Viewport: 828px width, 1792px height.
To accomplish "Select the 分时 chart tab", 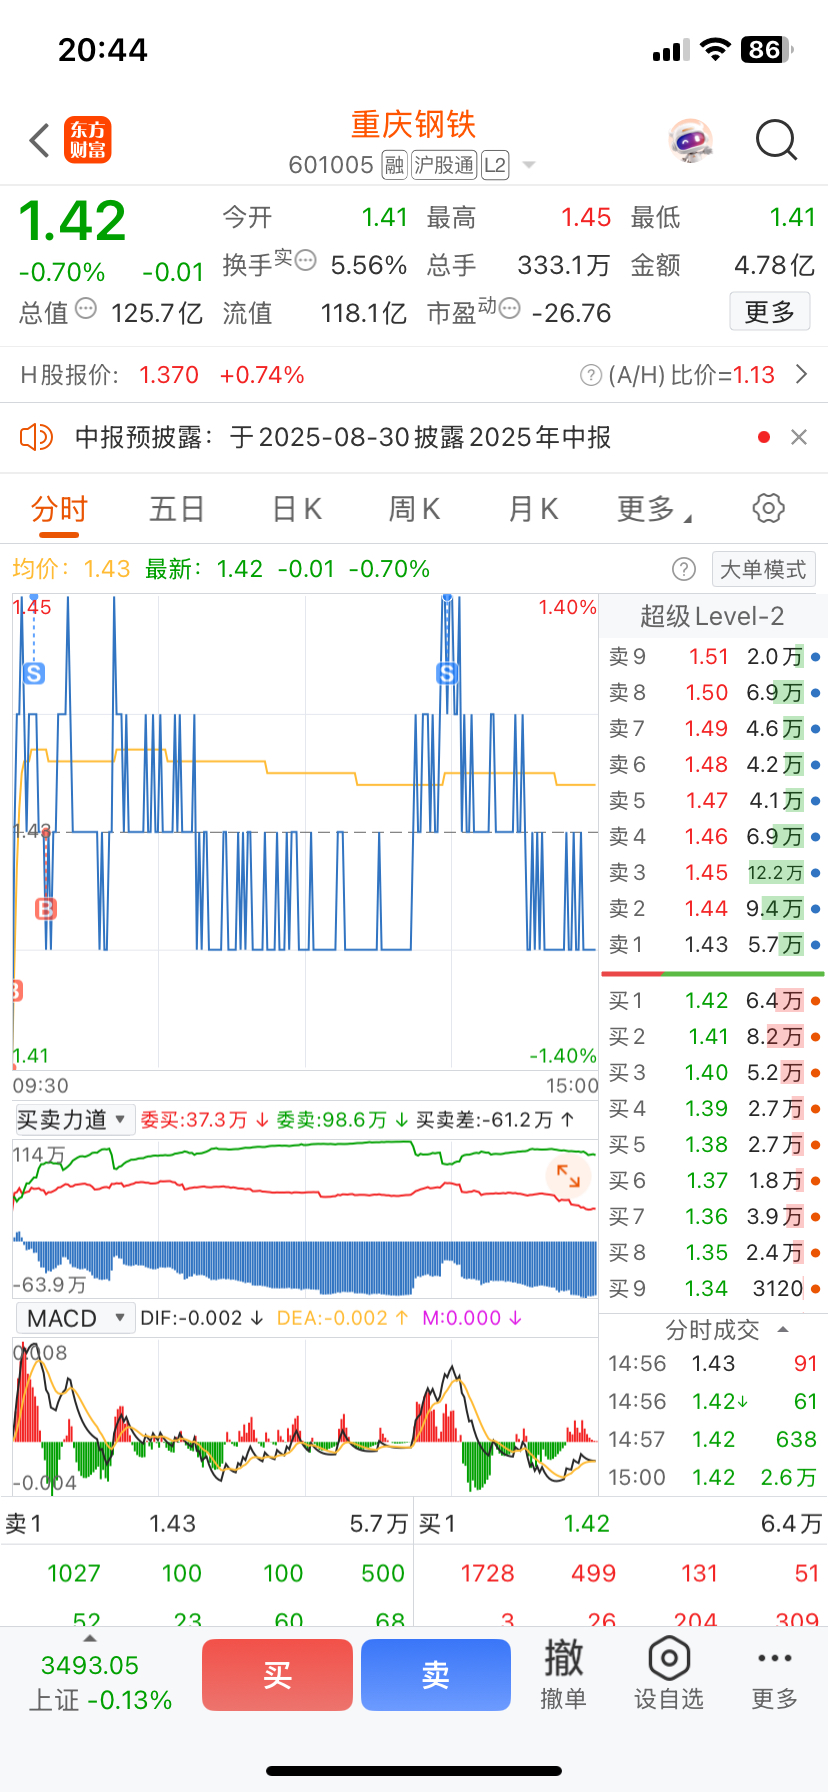I will 59,509.
